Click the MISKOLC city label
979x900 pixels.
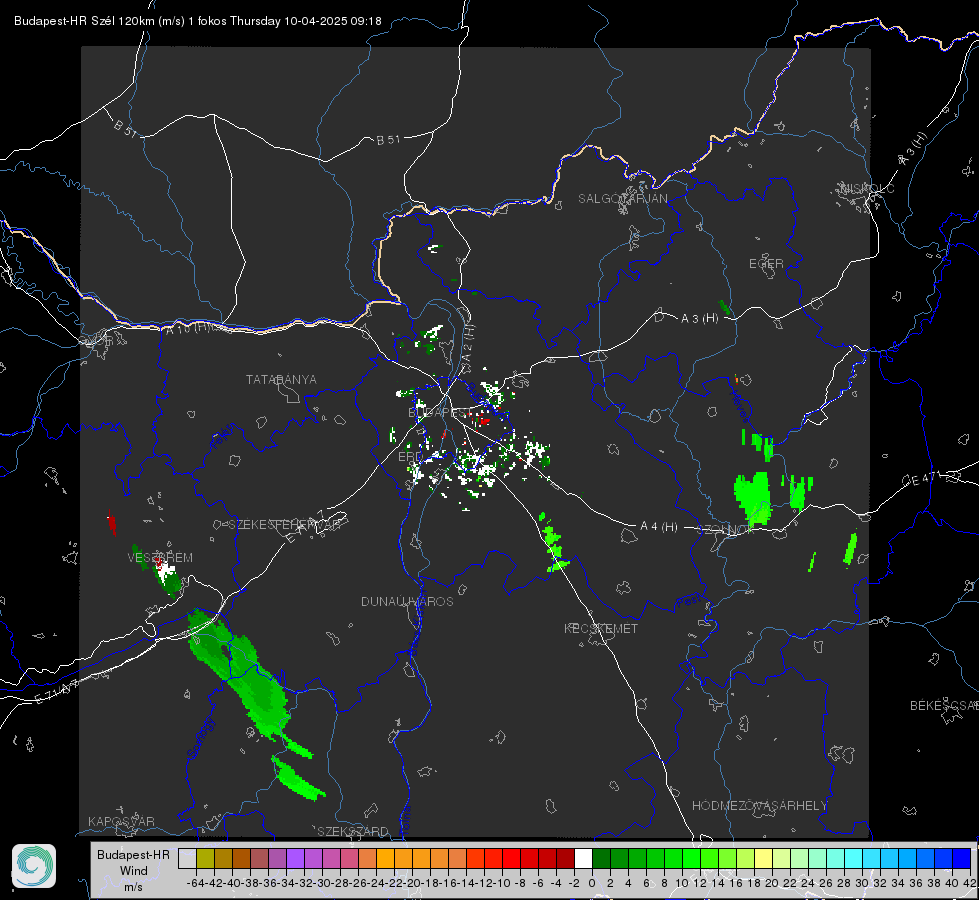pyautogui.click(x=868, y=188)
